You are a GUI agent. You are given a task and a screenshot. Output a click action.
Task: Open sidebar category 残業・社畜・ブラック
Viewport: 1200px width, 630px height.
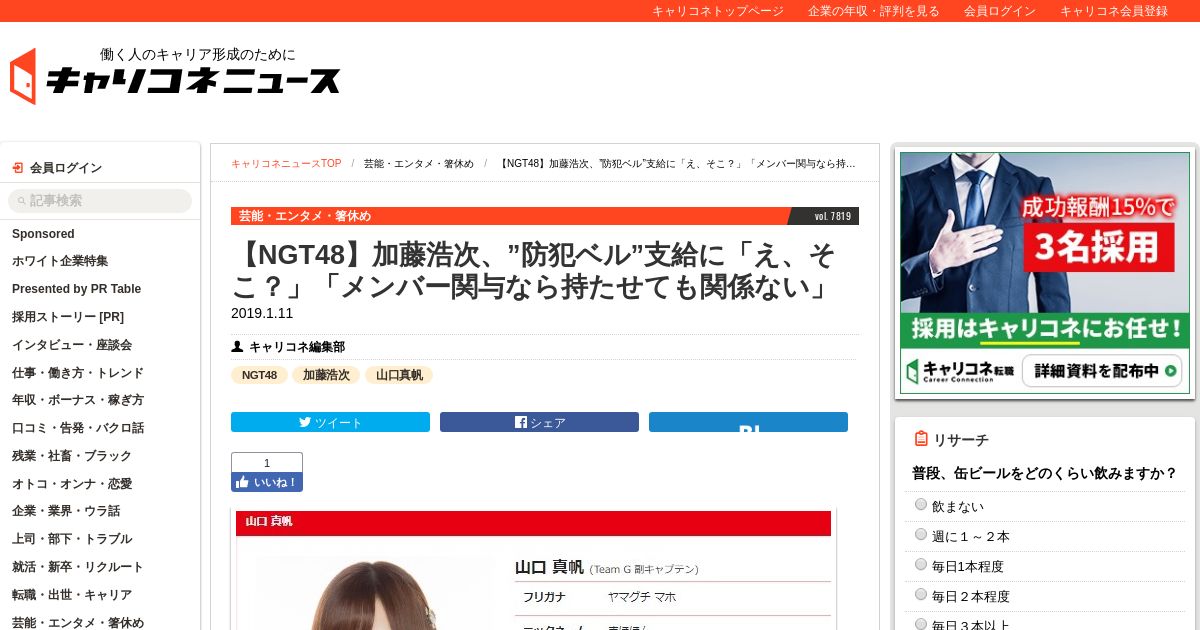tap(72, 456)
